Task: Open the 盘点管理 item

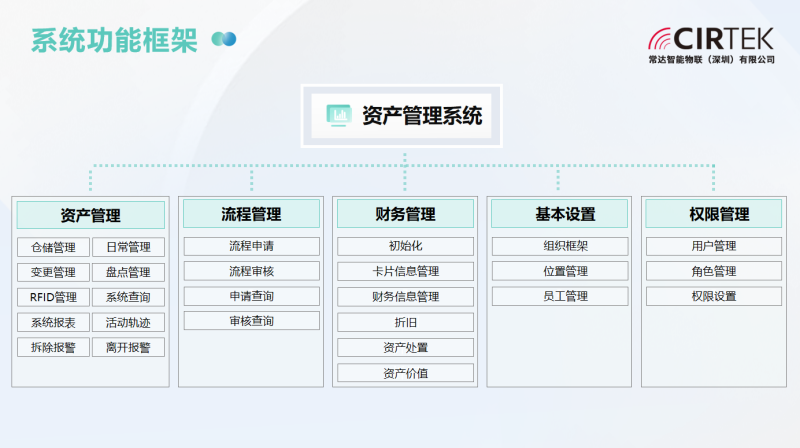Action: (128, 272)
